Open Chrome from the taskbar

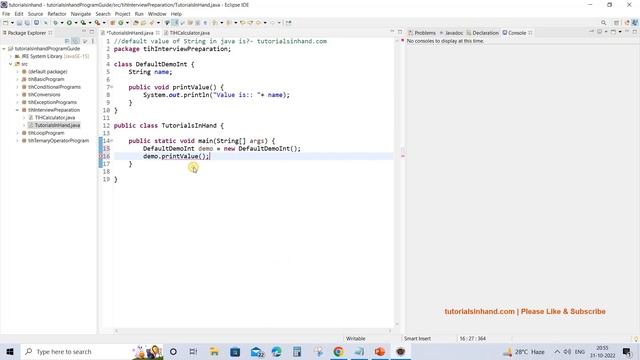point(338,351)
